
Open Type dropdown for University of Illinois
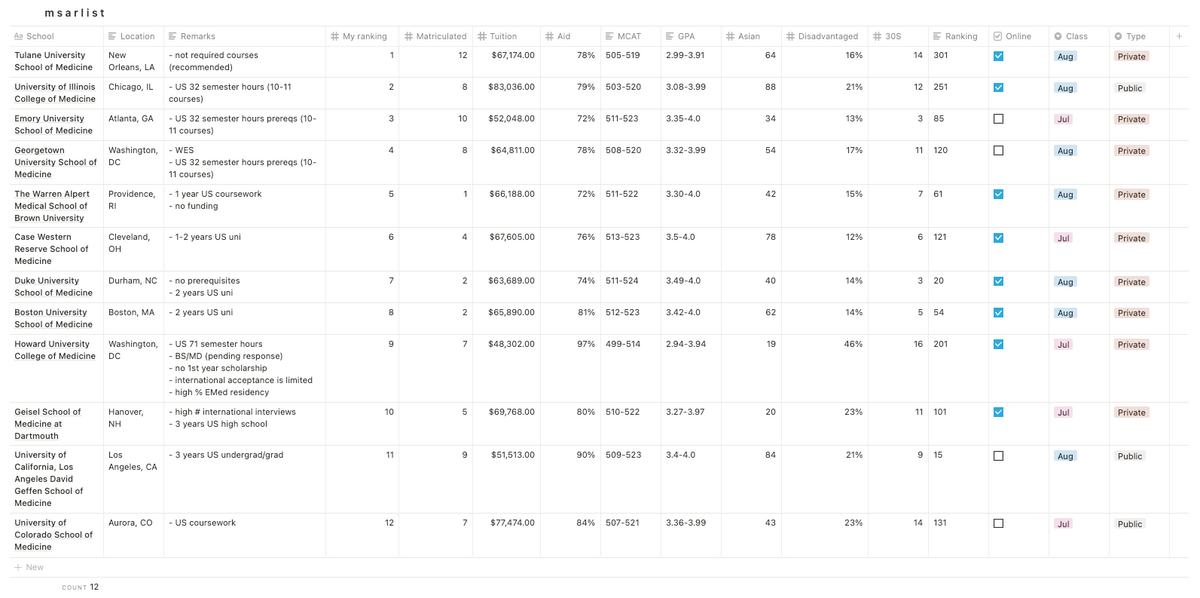tap(1130, 88)
